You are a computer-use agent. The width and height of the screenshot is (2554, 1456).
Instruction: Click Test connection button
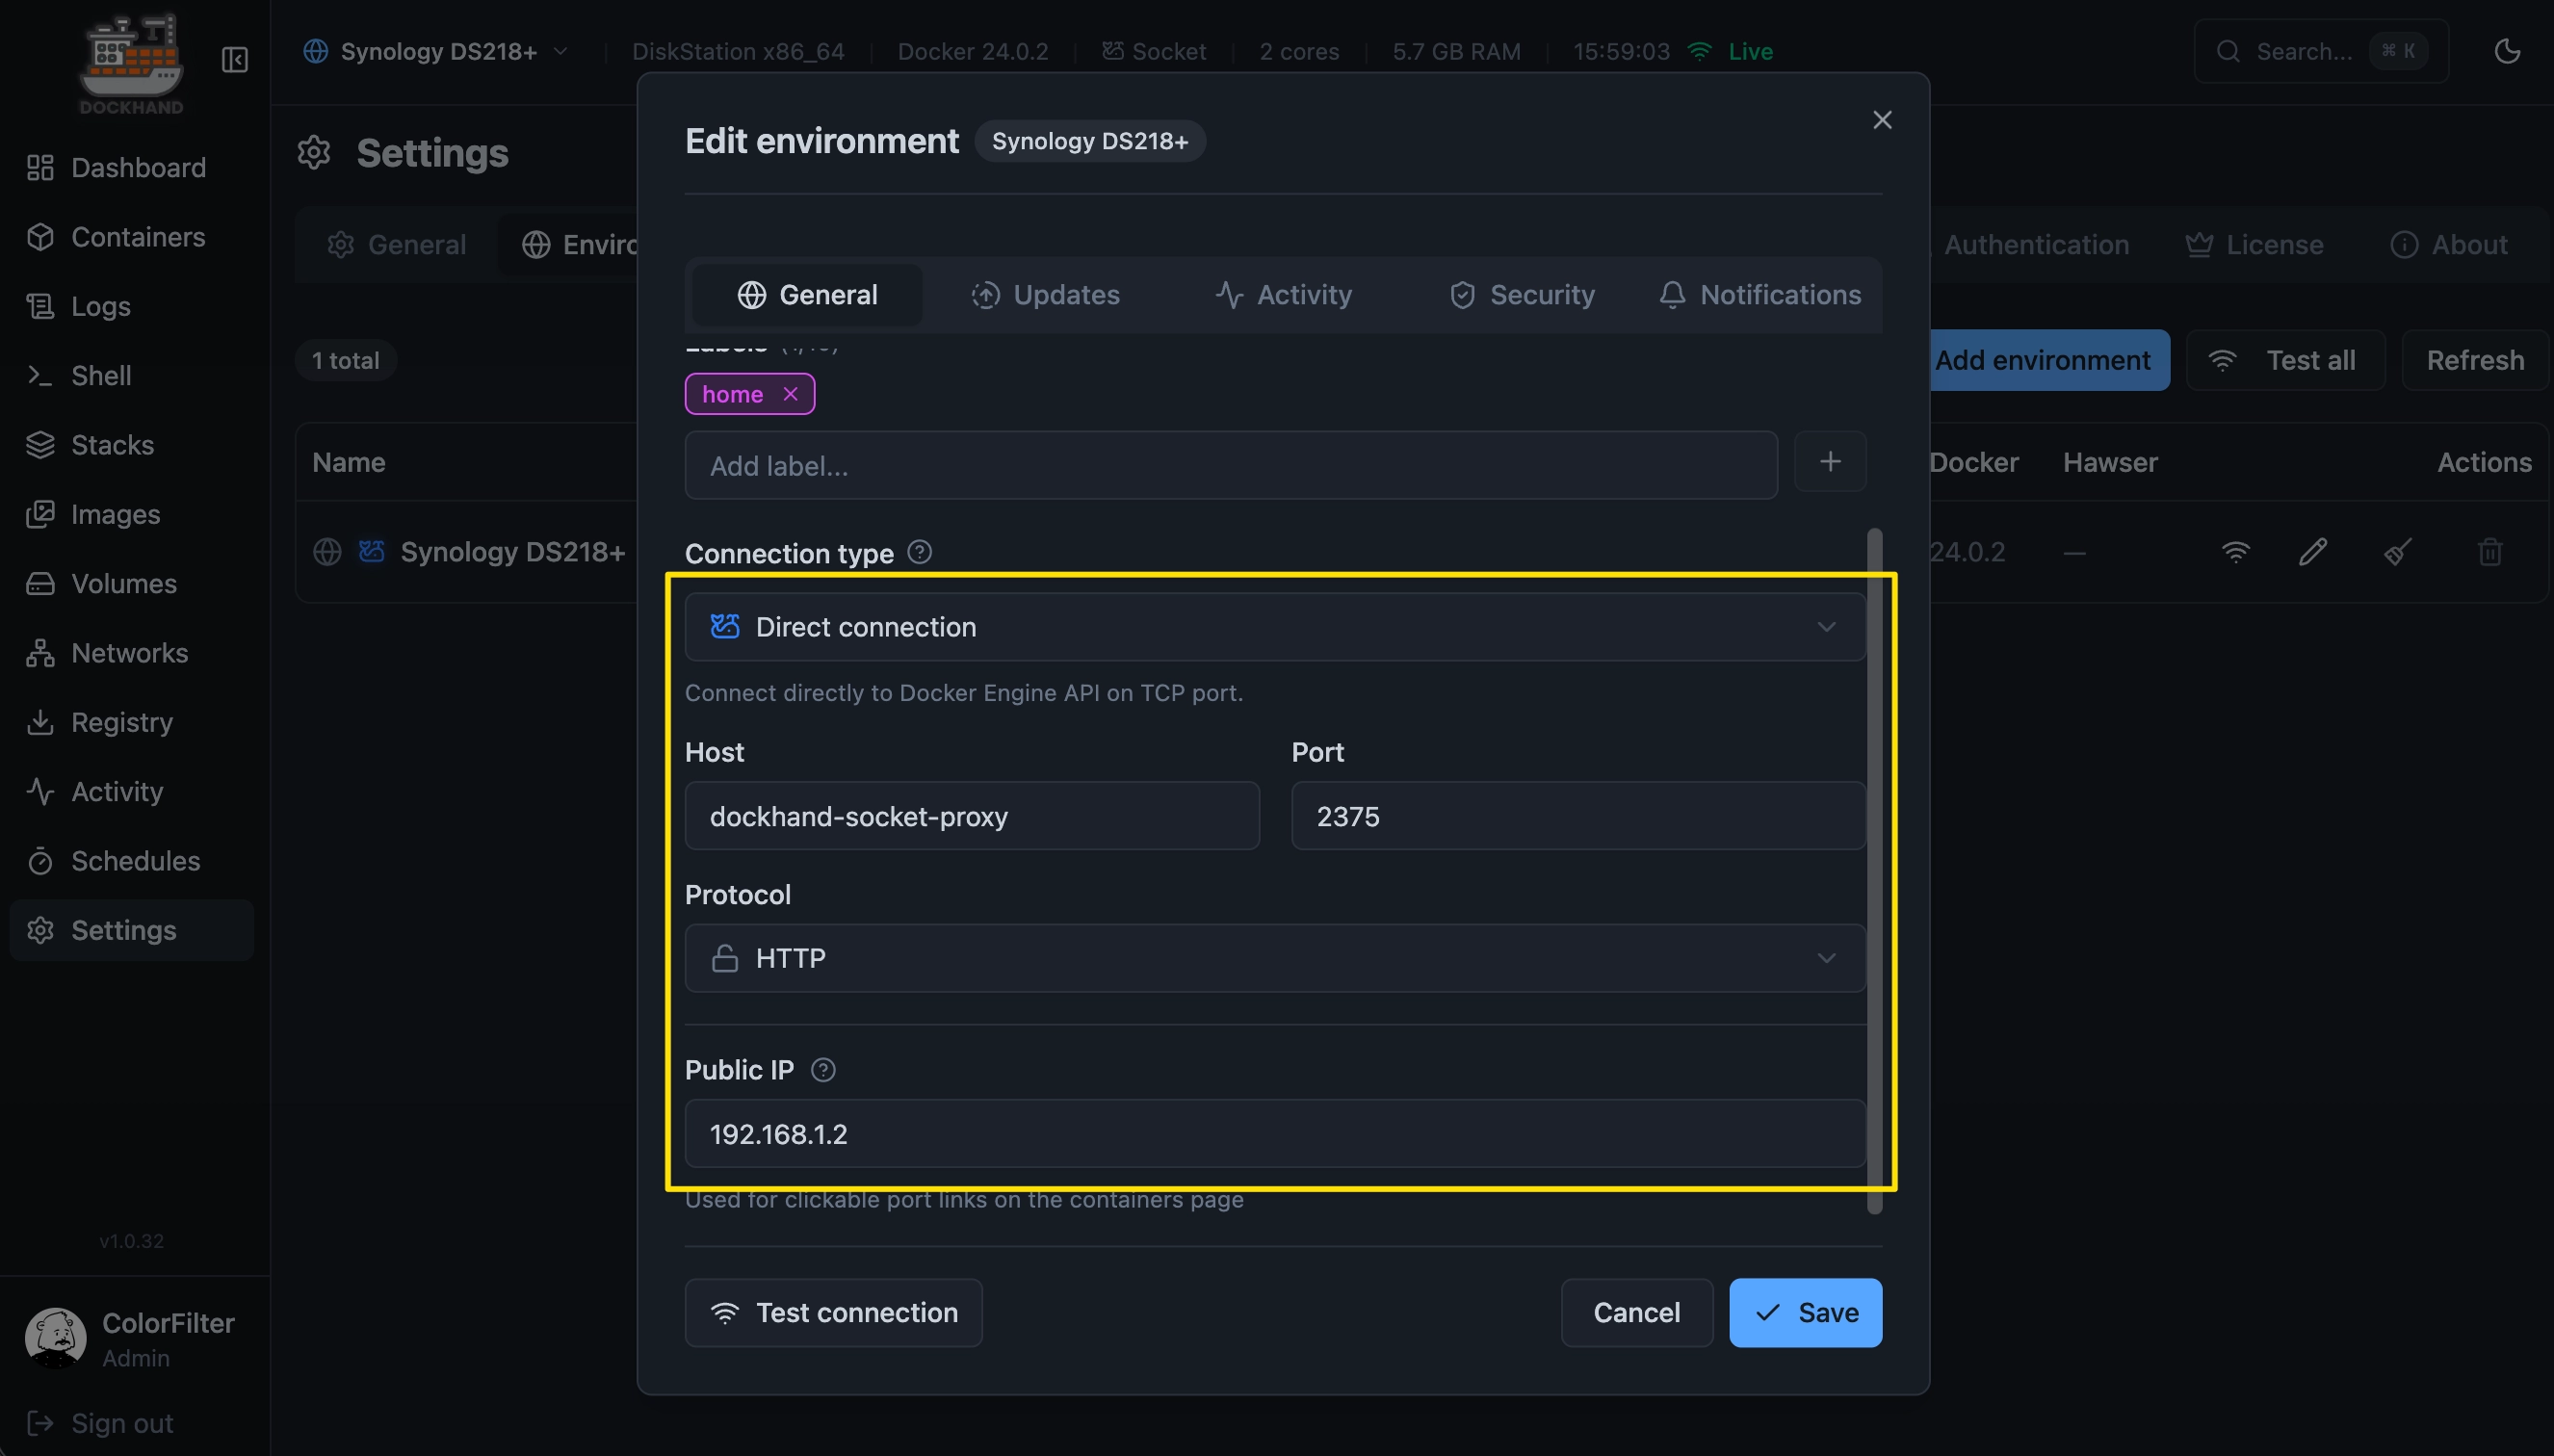(x=833, y=1313)
